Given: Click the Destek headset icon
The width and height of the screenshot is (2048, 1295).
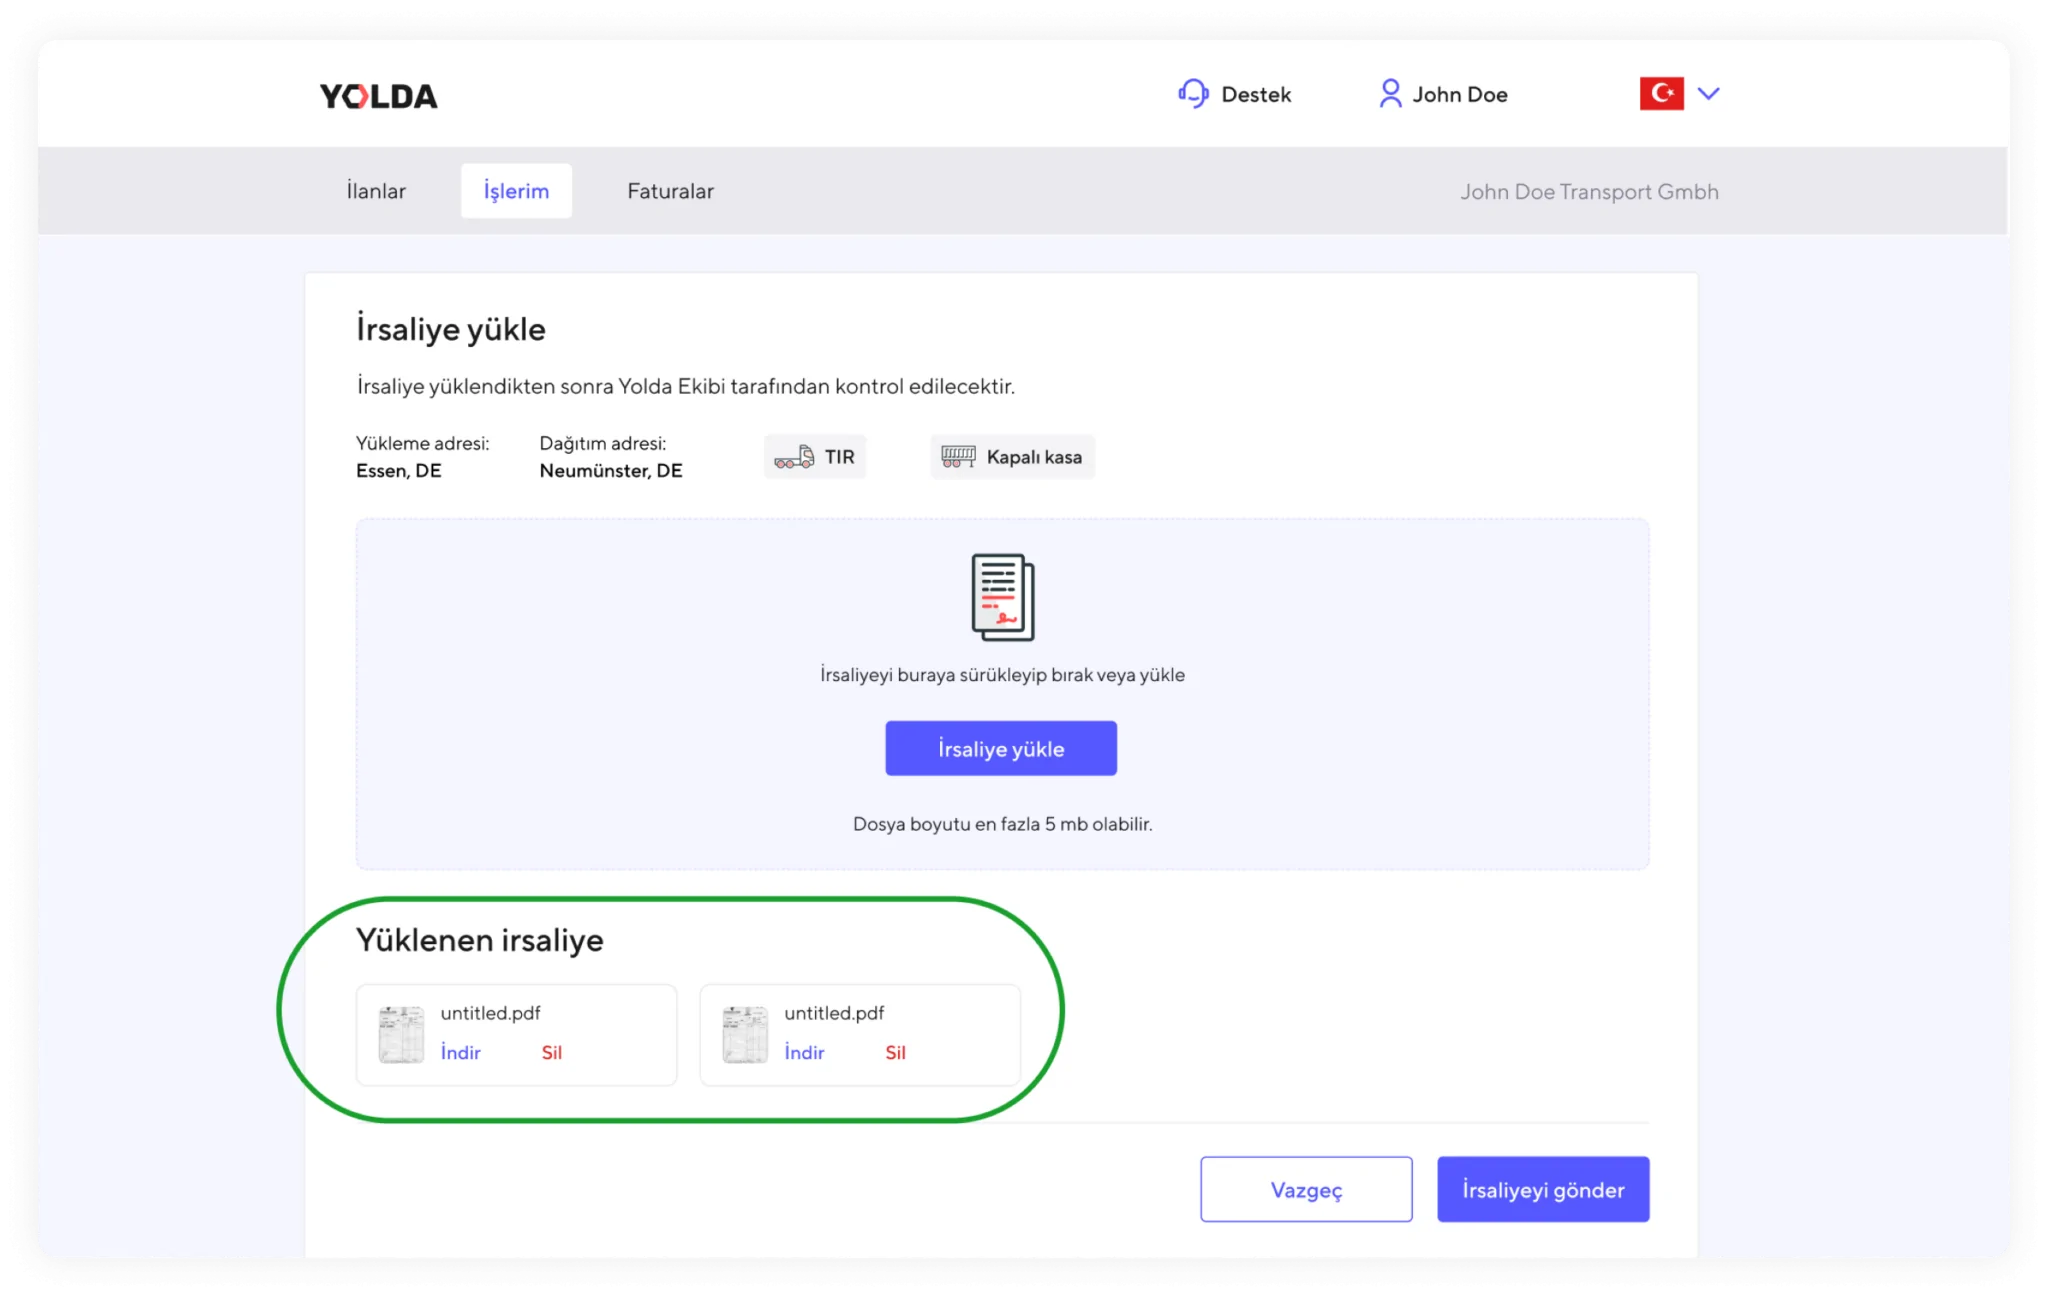Looking at the screenshot, I should tap(1193, 94).
